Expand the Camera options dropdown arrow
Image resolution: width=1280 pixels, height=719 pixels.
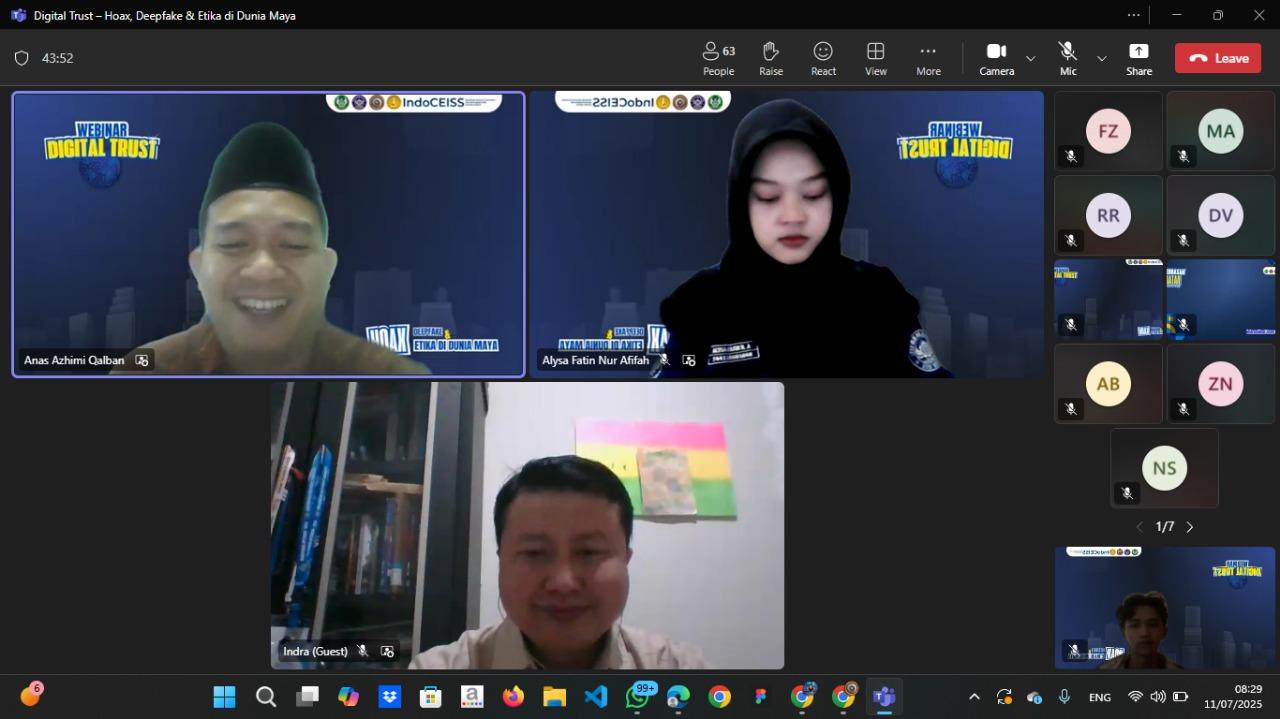coord(1030,58)
